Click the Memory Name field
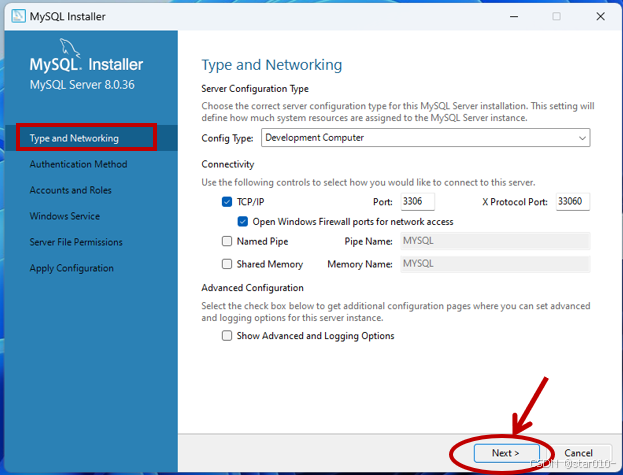Viewport: 623px width, 475px height. 495,264
